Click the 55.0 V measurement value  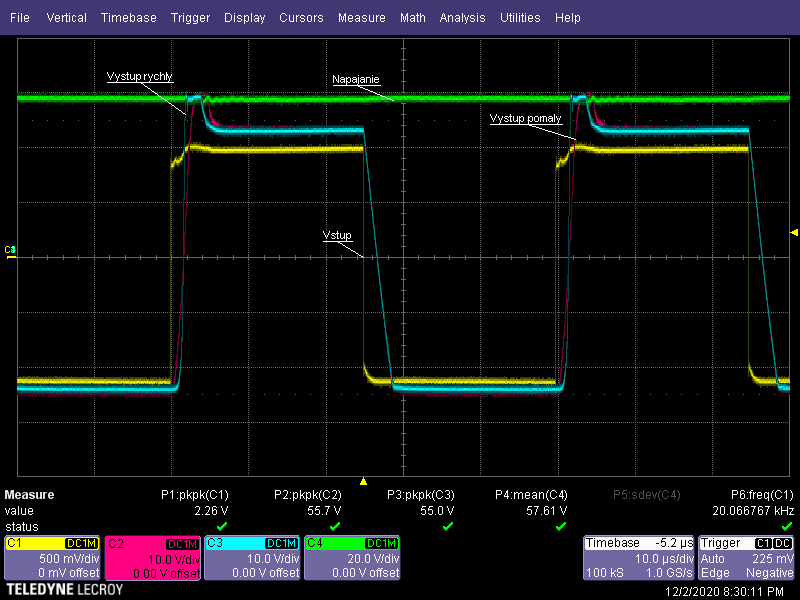437,511
